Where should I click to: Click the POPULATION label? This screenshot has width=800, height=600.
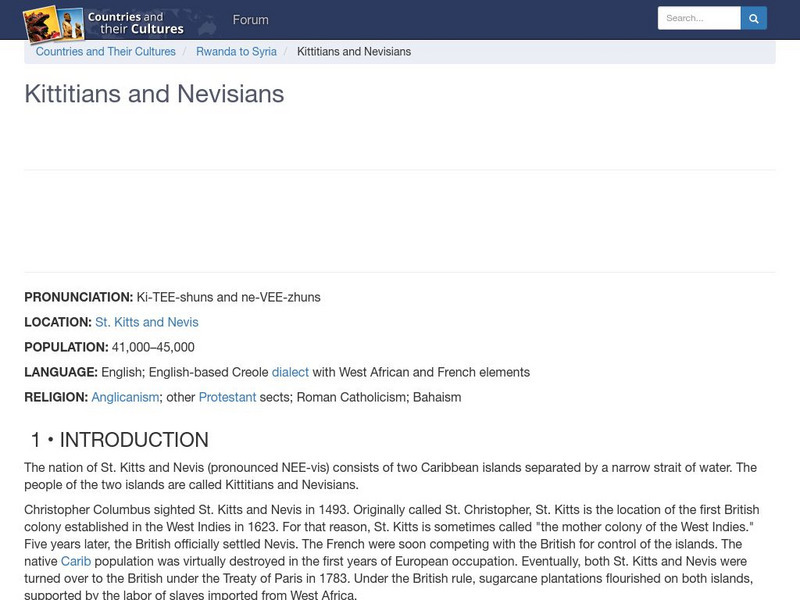[66, 347]
